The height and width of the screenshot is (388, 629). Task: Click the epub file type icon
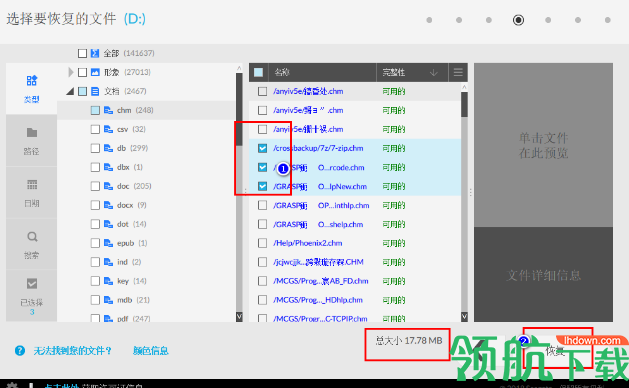108,243
